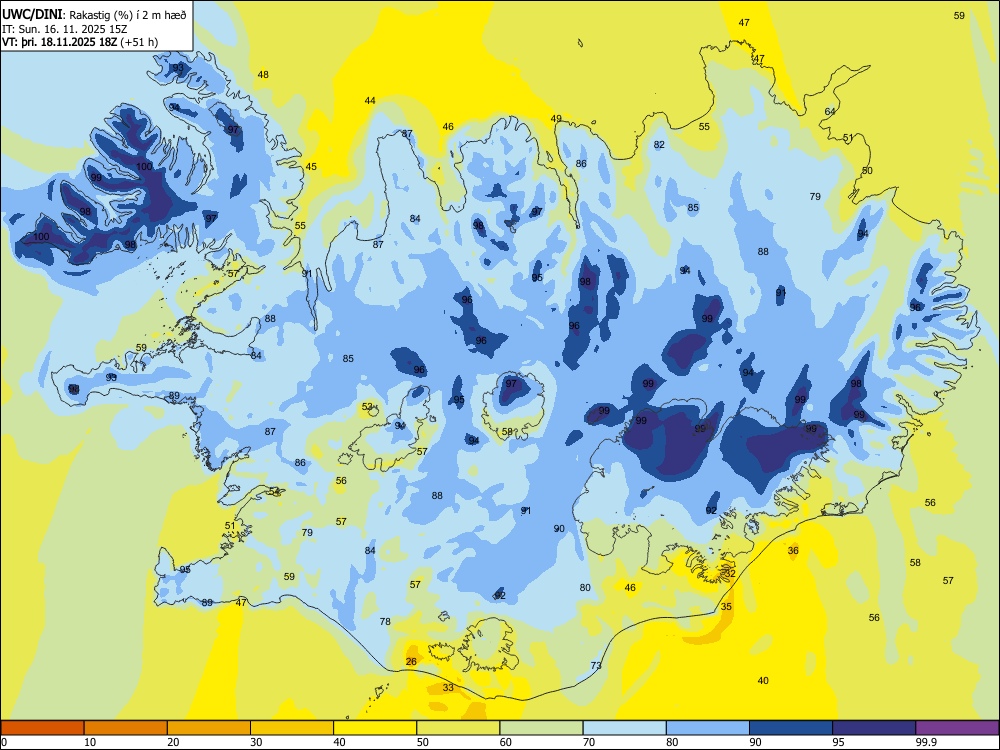Click the purple above-99.9 legend swatch
The image size is (1000, 750).
point(957,728)
